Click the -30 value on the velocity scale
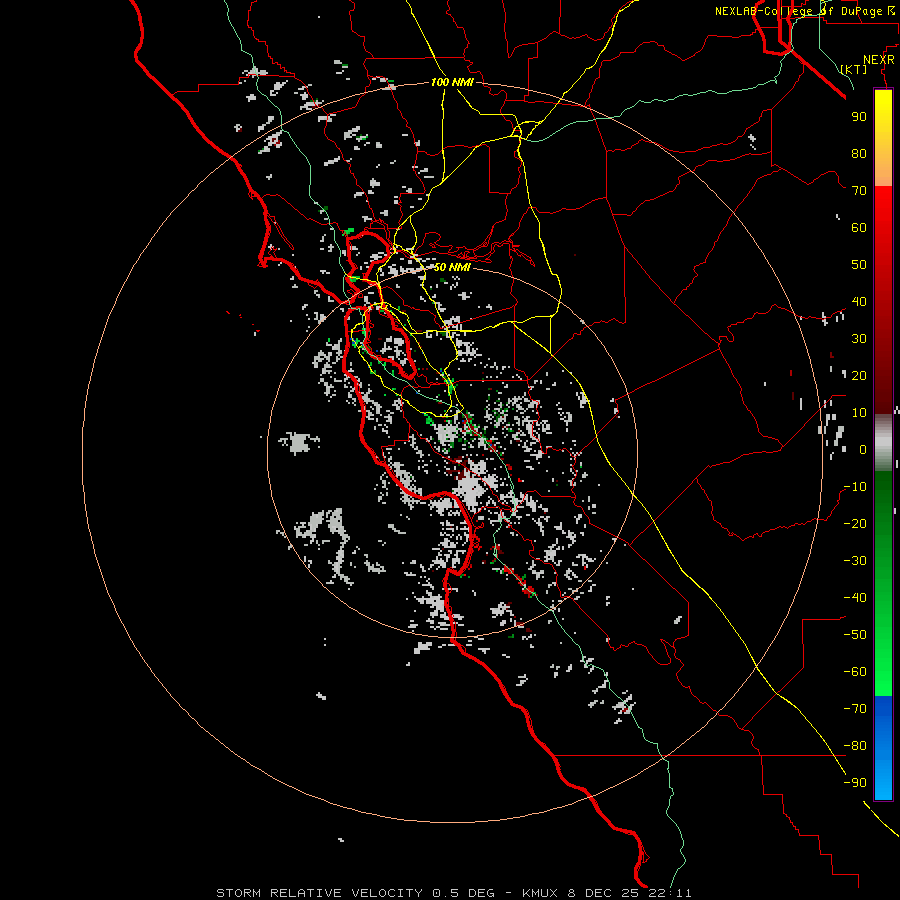Screen dimensions: 900x900 (855, 561)
